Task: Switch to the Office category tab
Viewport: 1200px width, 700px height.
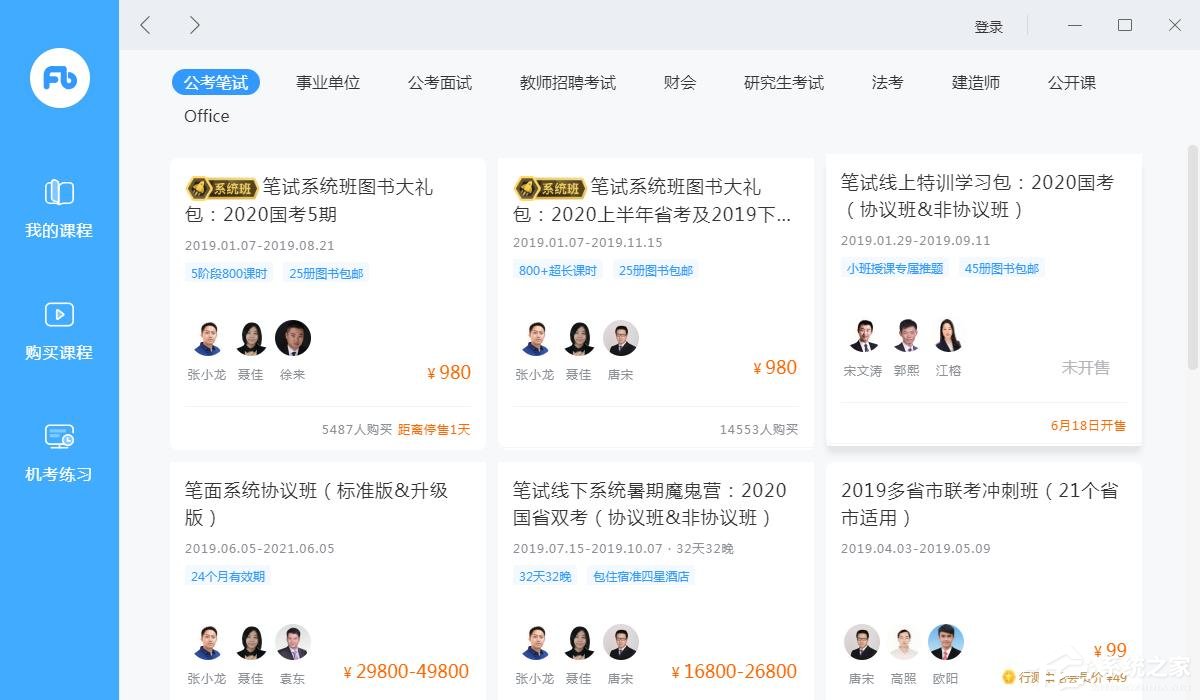Action: [x=206, y=116]
